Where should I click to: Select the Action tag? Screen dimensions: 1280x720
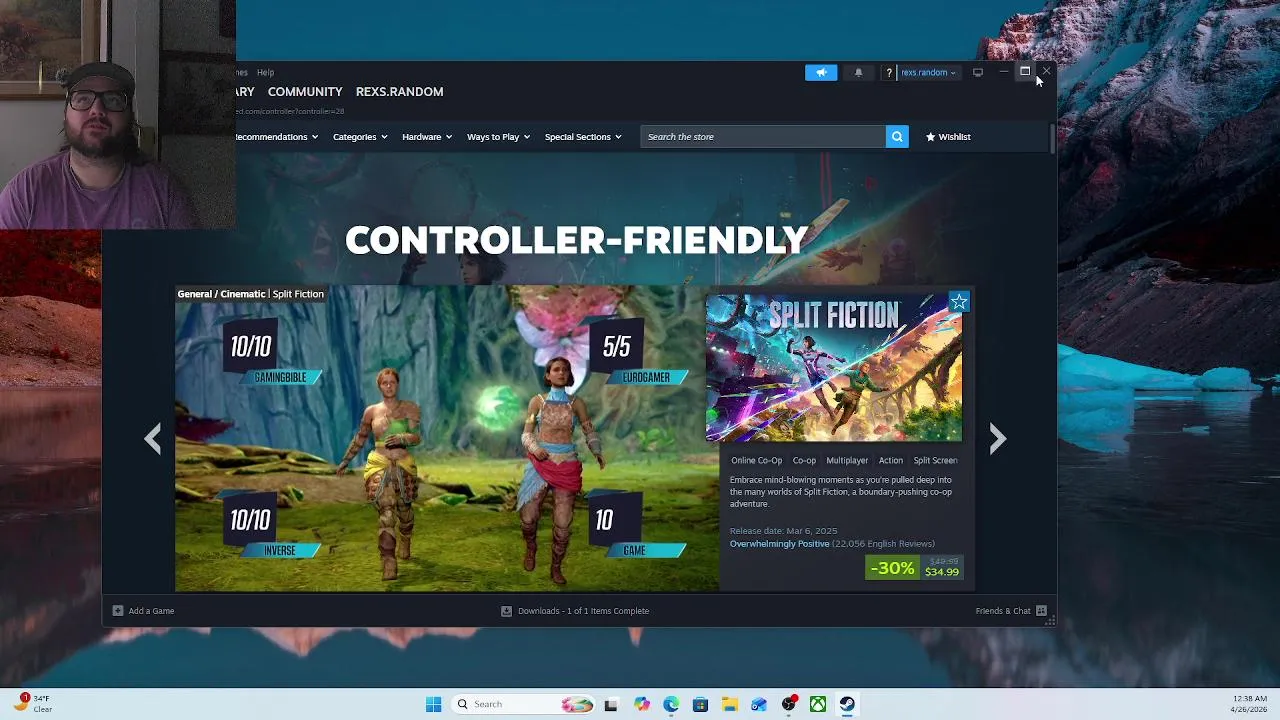(x=890, y=460)
